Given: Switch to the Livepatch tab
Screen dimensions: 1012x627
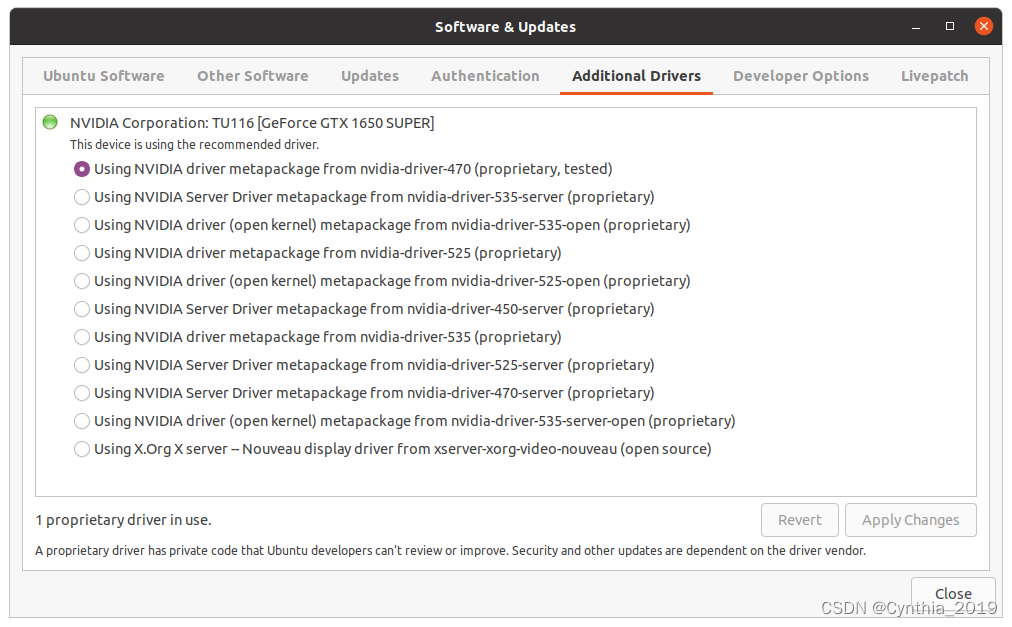Looking at the screenshot, I should tap(933, 76).
